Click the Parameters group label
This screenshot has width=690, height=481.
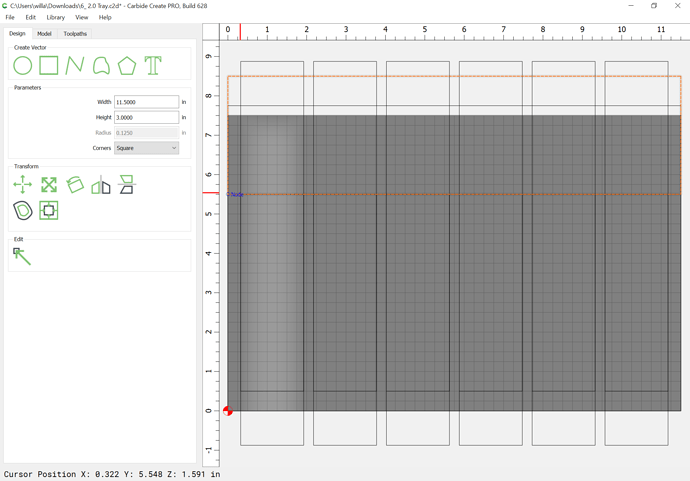[27, 88]
